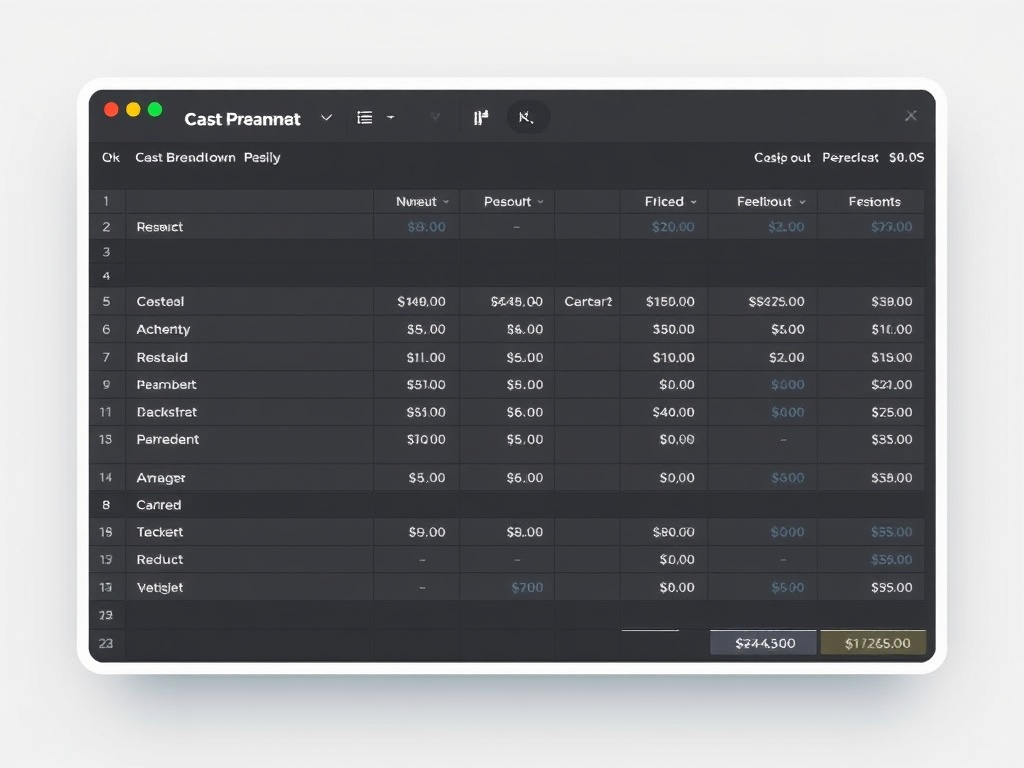This screenshot has height=768, width=1024.
Task: Click the dimmed notification icon in the toolbar
Action: click(435, 117)
